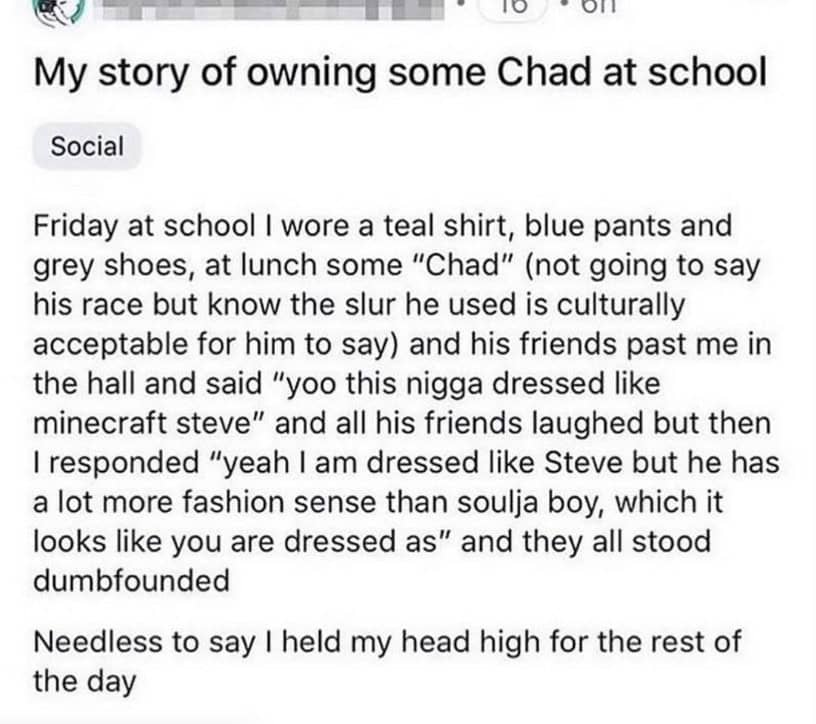The image size is (816, 724).
Task: Click the paragraph starting Friday at school
Action: click(400, 400)
